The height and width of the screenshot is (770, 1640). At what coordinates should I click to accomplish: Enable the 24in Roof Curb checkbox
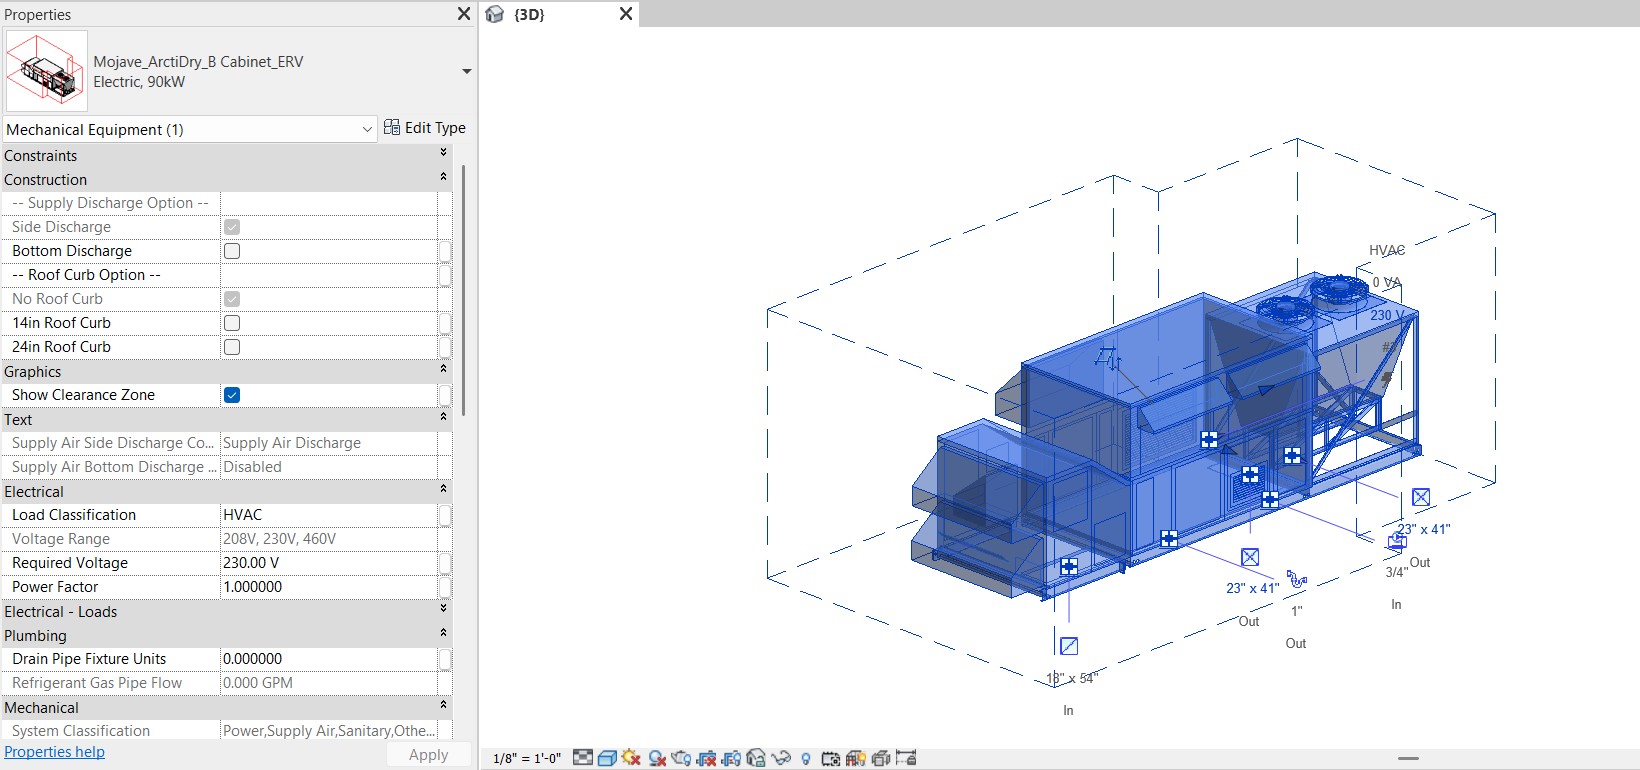(232, 347)
